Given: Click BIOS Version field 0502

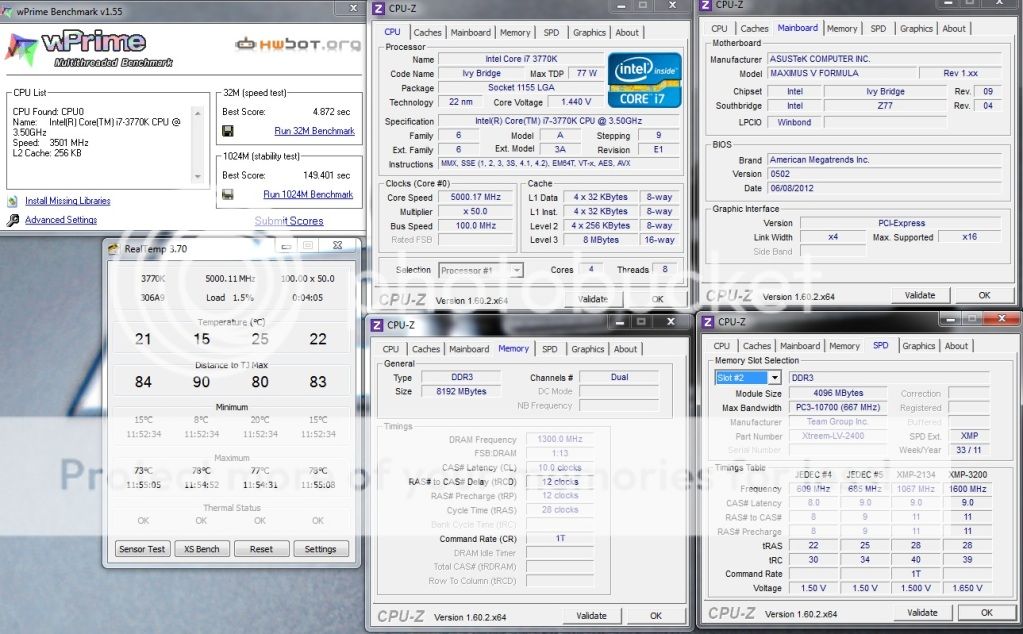Looking at the screenshot, I should click(x=884, y=174).
